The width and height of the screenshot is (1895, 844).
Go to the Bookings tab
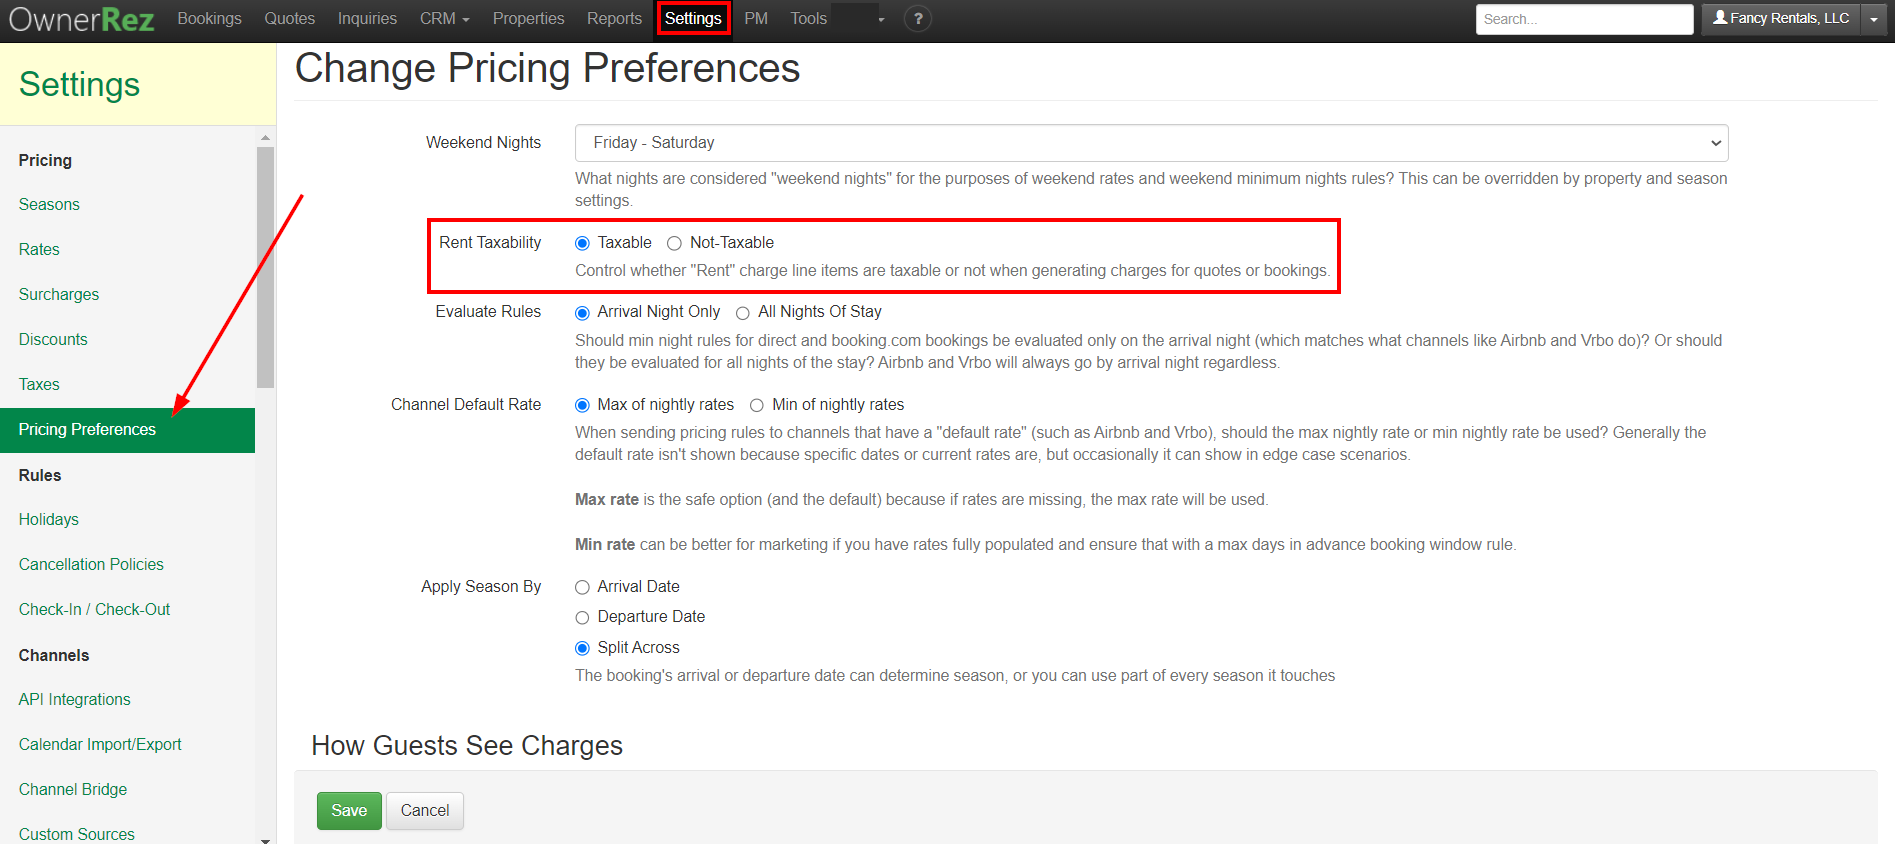click(209, 19)
